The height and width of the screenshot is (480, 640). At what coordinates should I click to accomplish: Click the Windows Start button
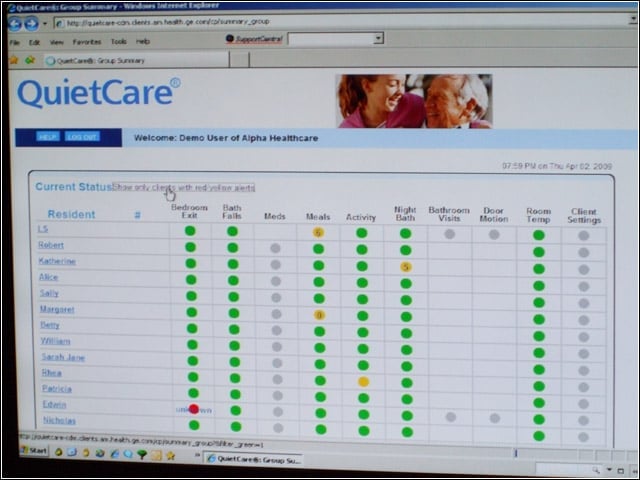(33, 451)
